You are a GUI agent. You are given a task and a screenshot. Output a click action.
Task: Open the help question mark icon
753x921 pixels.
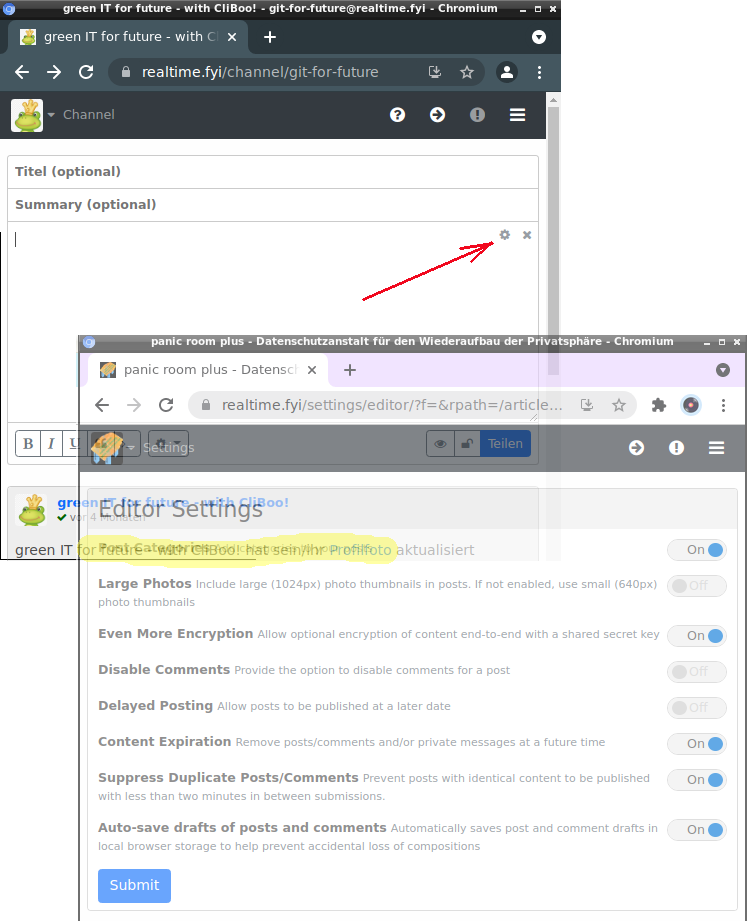point(398,115)
